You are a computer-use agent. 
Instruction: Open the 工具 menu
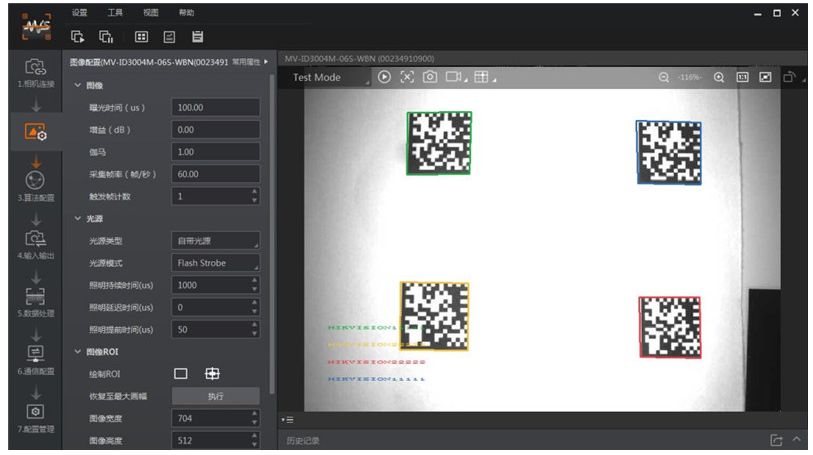[x=115, y=13]
